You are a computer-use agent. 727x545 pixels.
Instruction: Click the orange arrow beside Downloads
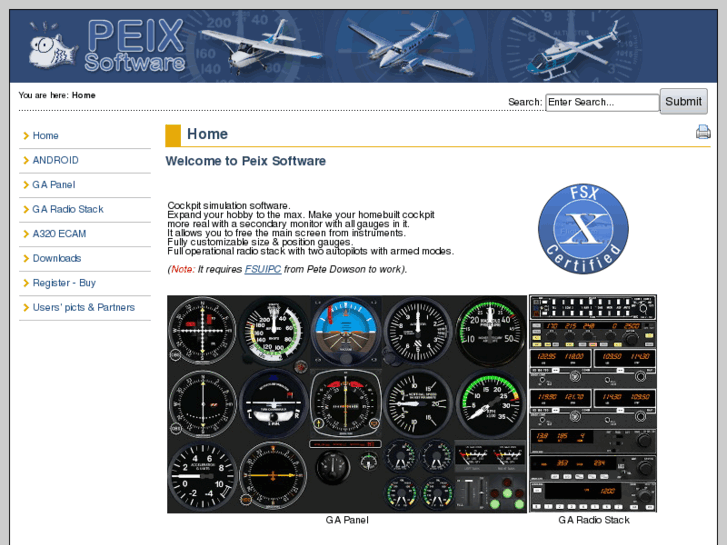(x=26, y=259)
